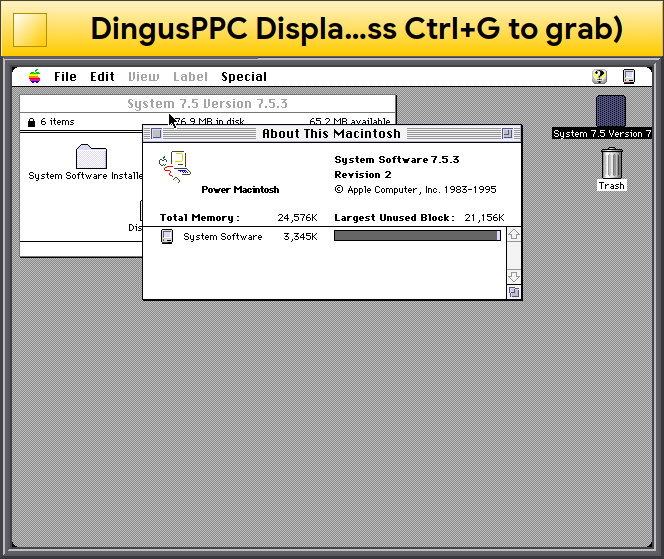Click the resize box of About window
Image resolution: width=664 pixels, height=559 pixels.
point(514,292)
